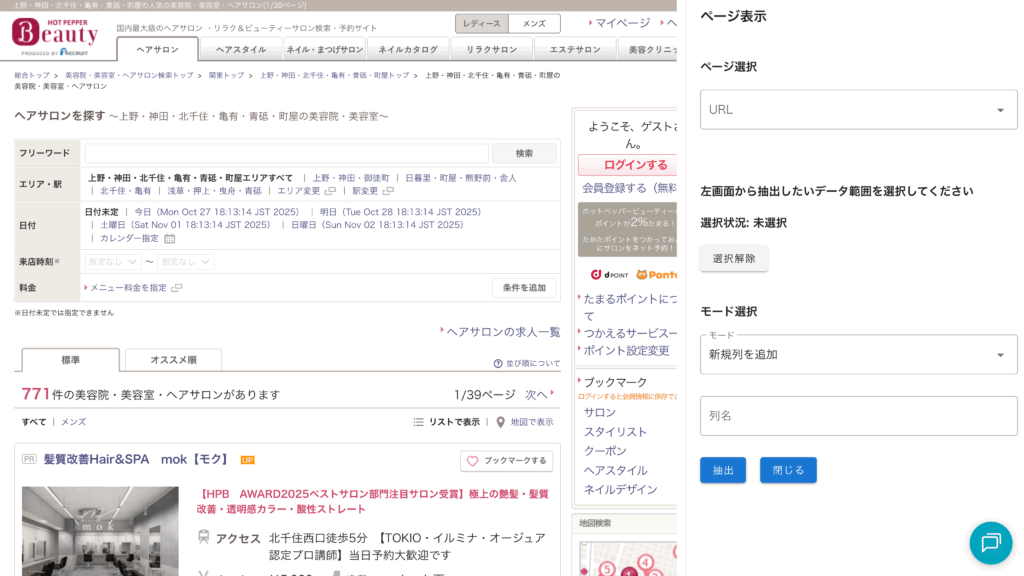Click the 列名 input field

coord(858,415)
